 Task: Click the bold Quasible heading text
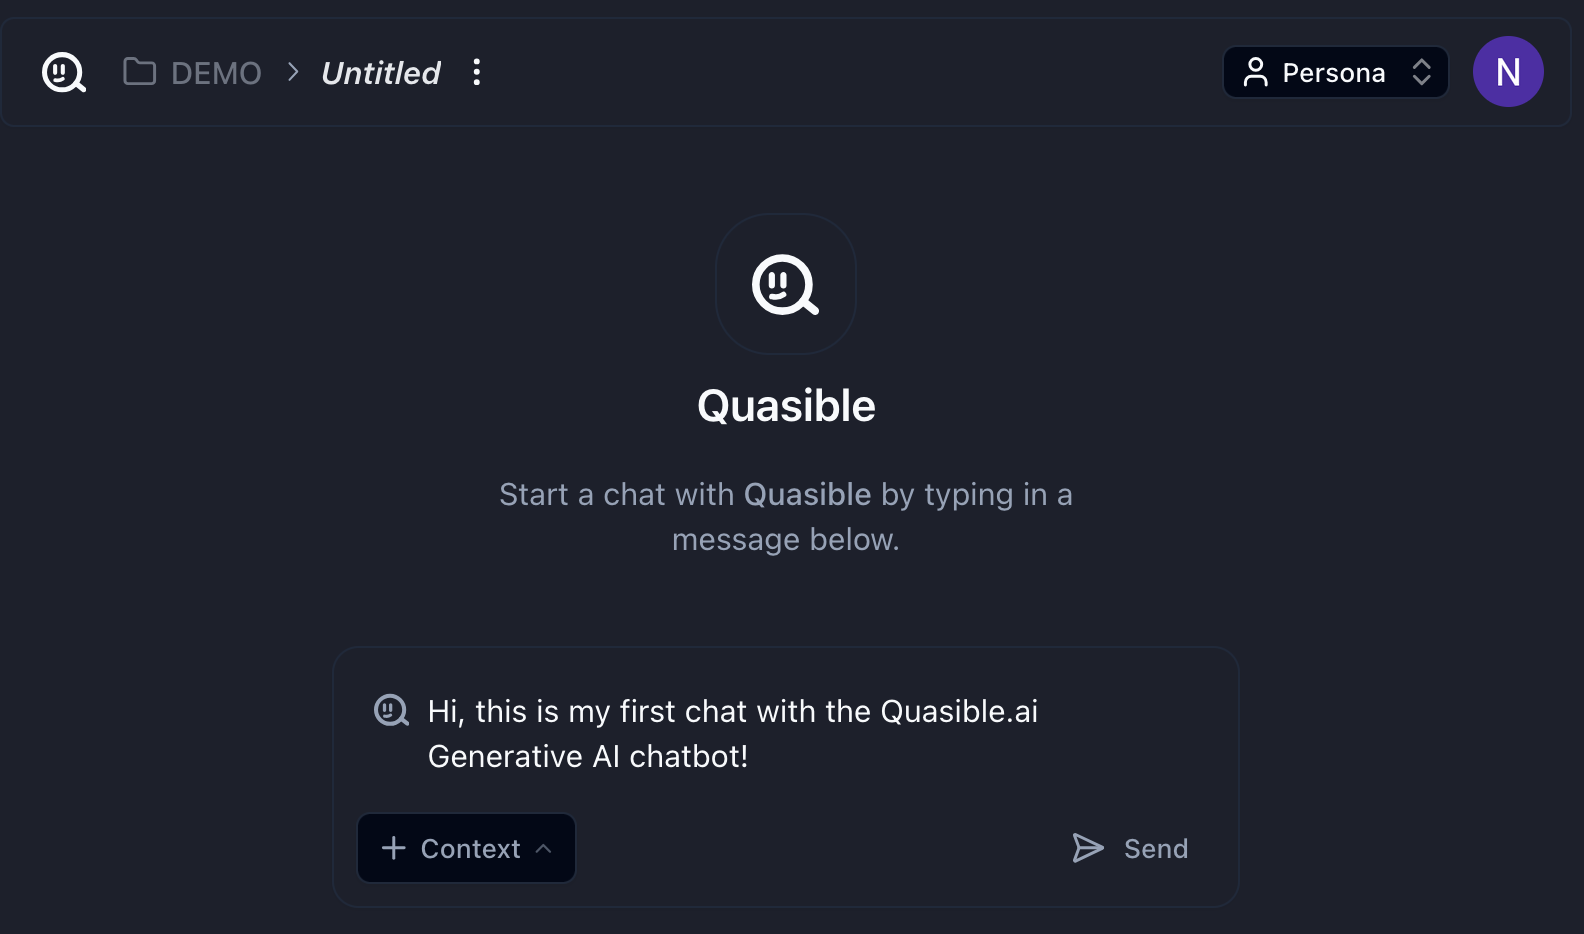click(786, 406)
